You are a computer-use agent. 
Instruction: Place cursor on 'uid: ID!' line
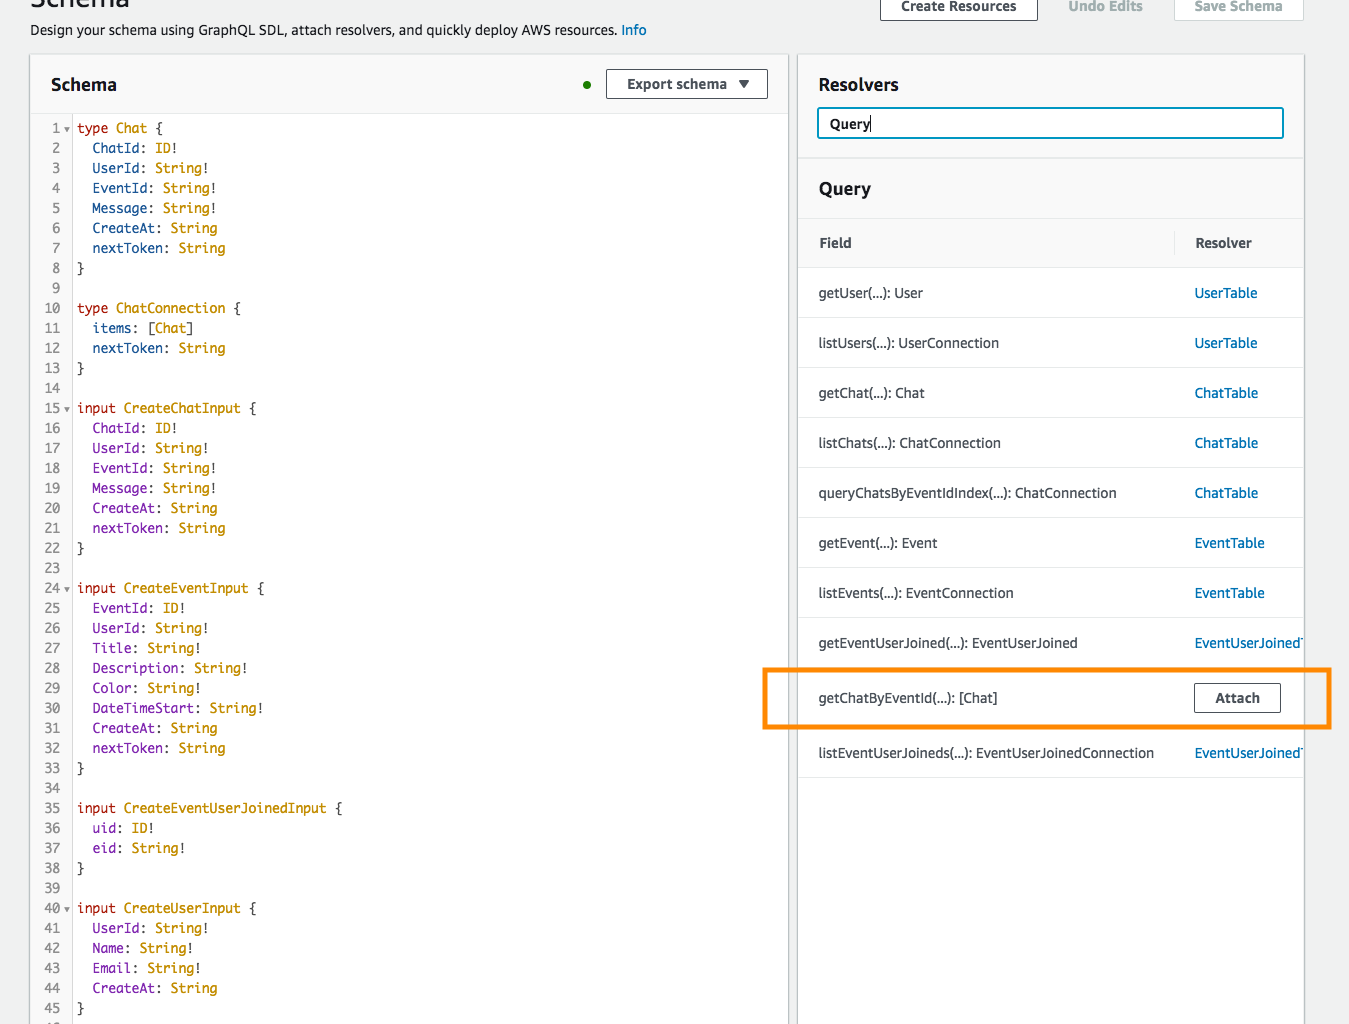(x=123, y=828)
